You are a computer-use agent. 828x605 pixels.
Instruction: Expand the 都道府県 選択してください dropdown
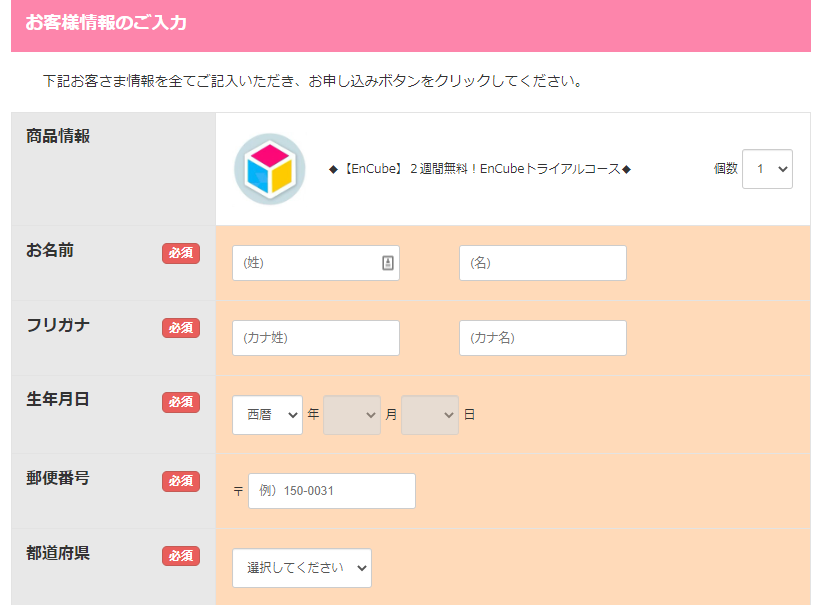click(301, 568)
